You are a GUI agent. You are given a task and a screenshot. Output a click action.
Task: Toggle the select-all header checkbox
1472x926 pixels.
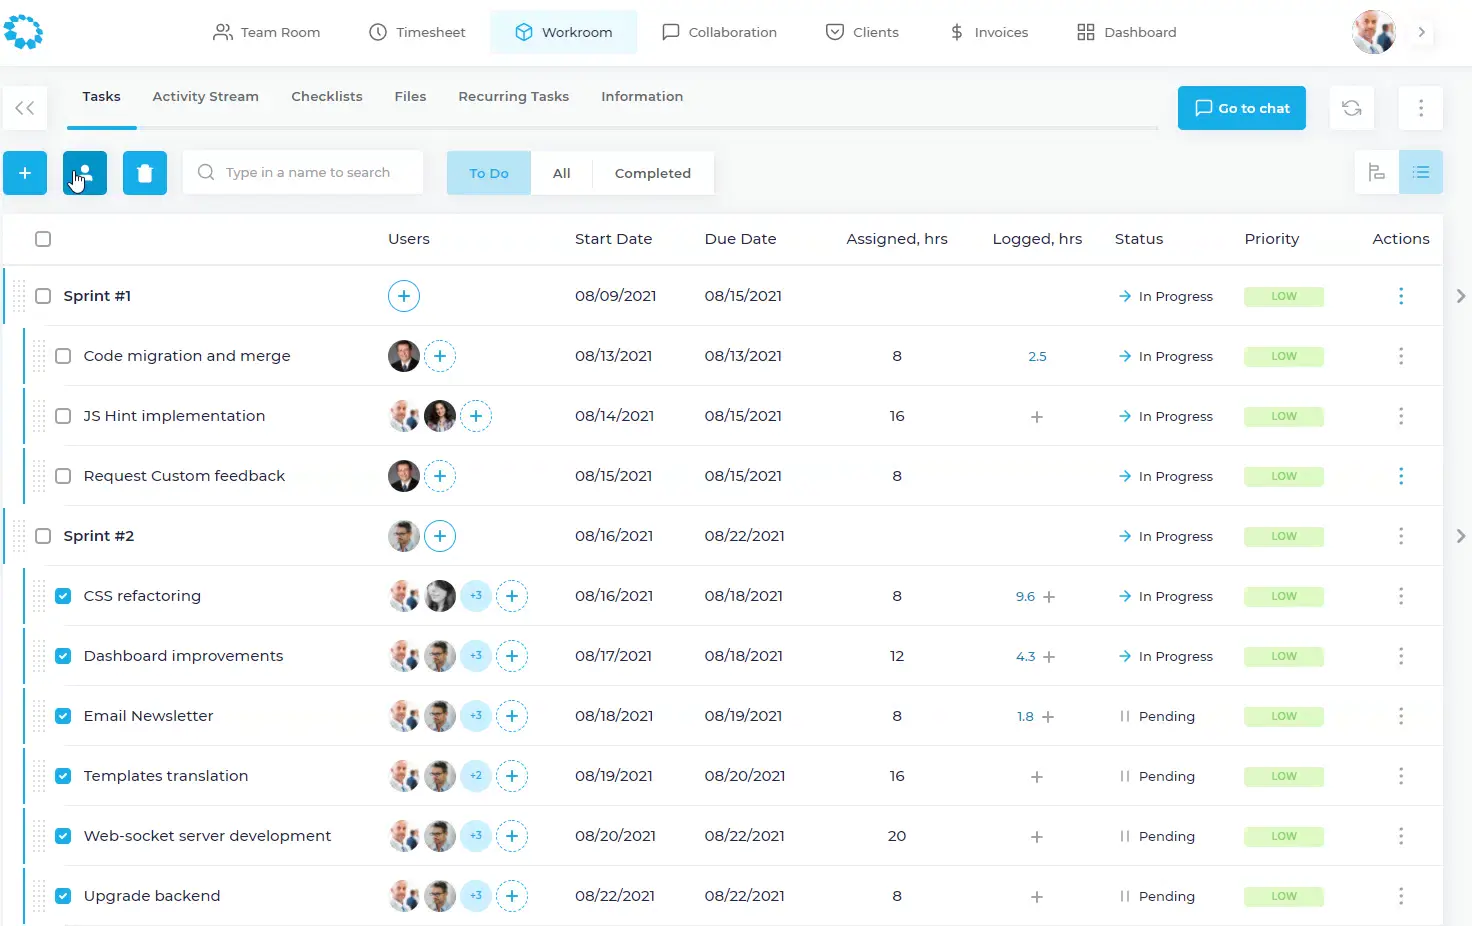point(43,239)
